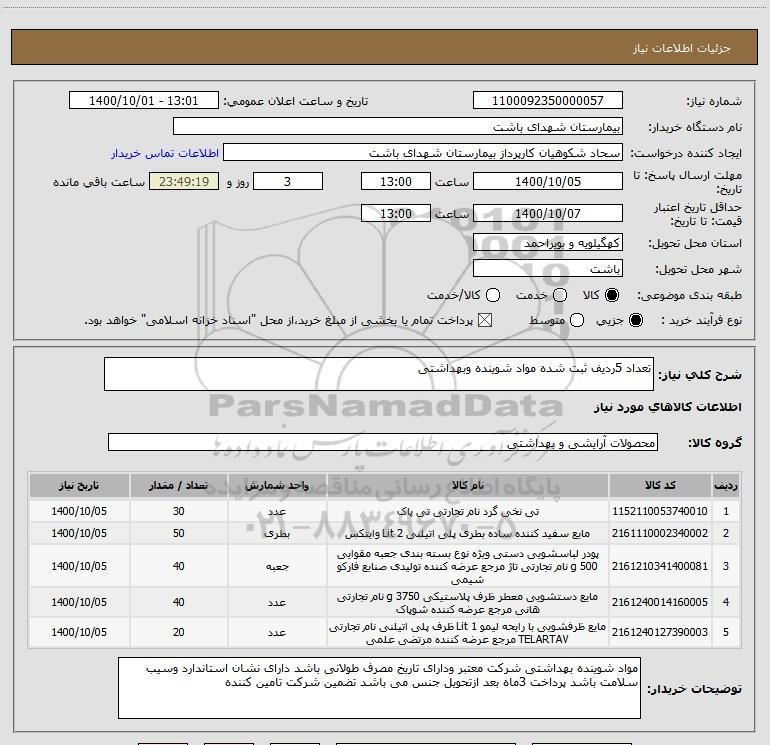Select the کالا radio button

612,295
